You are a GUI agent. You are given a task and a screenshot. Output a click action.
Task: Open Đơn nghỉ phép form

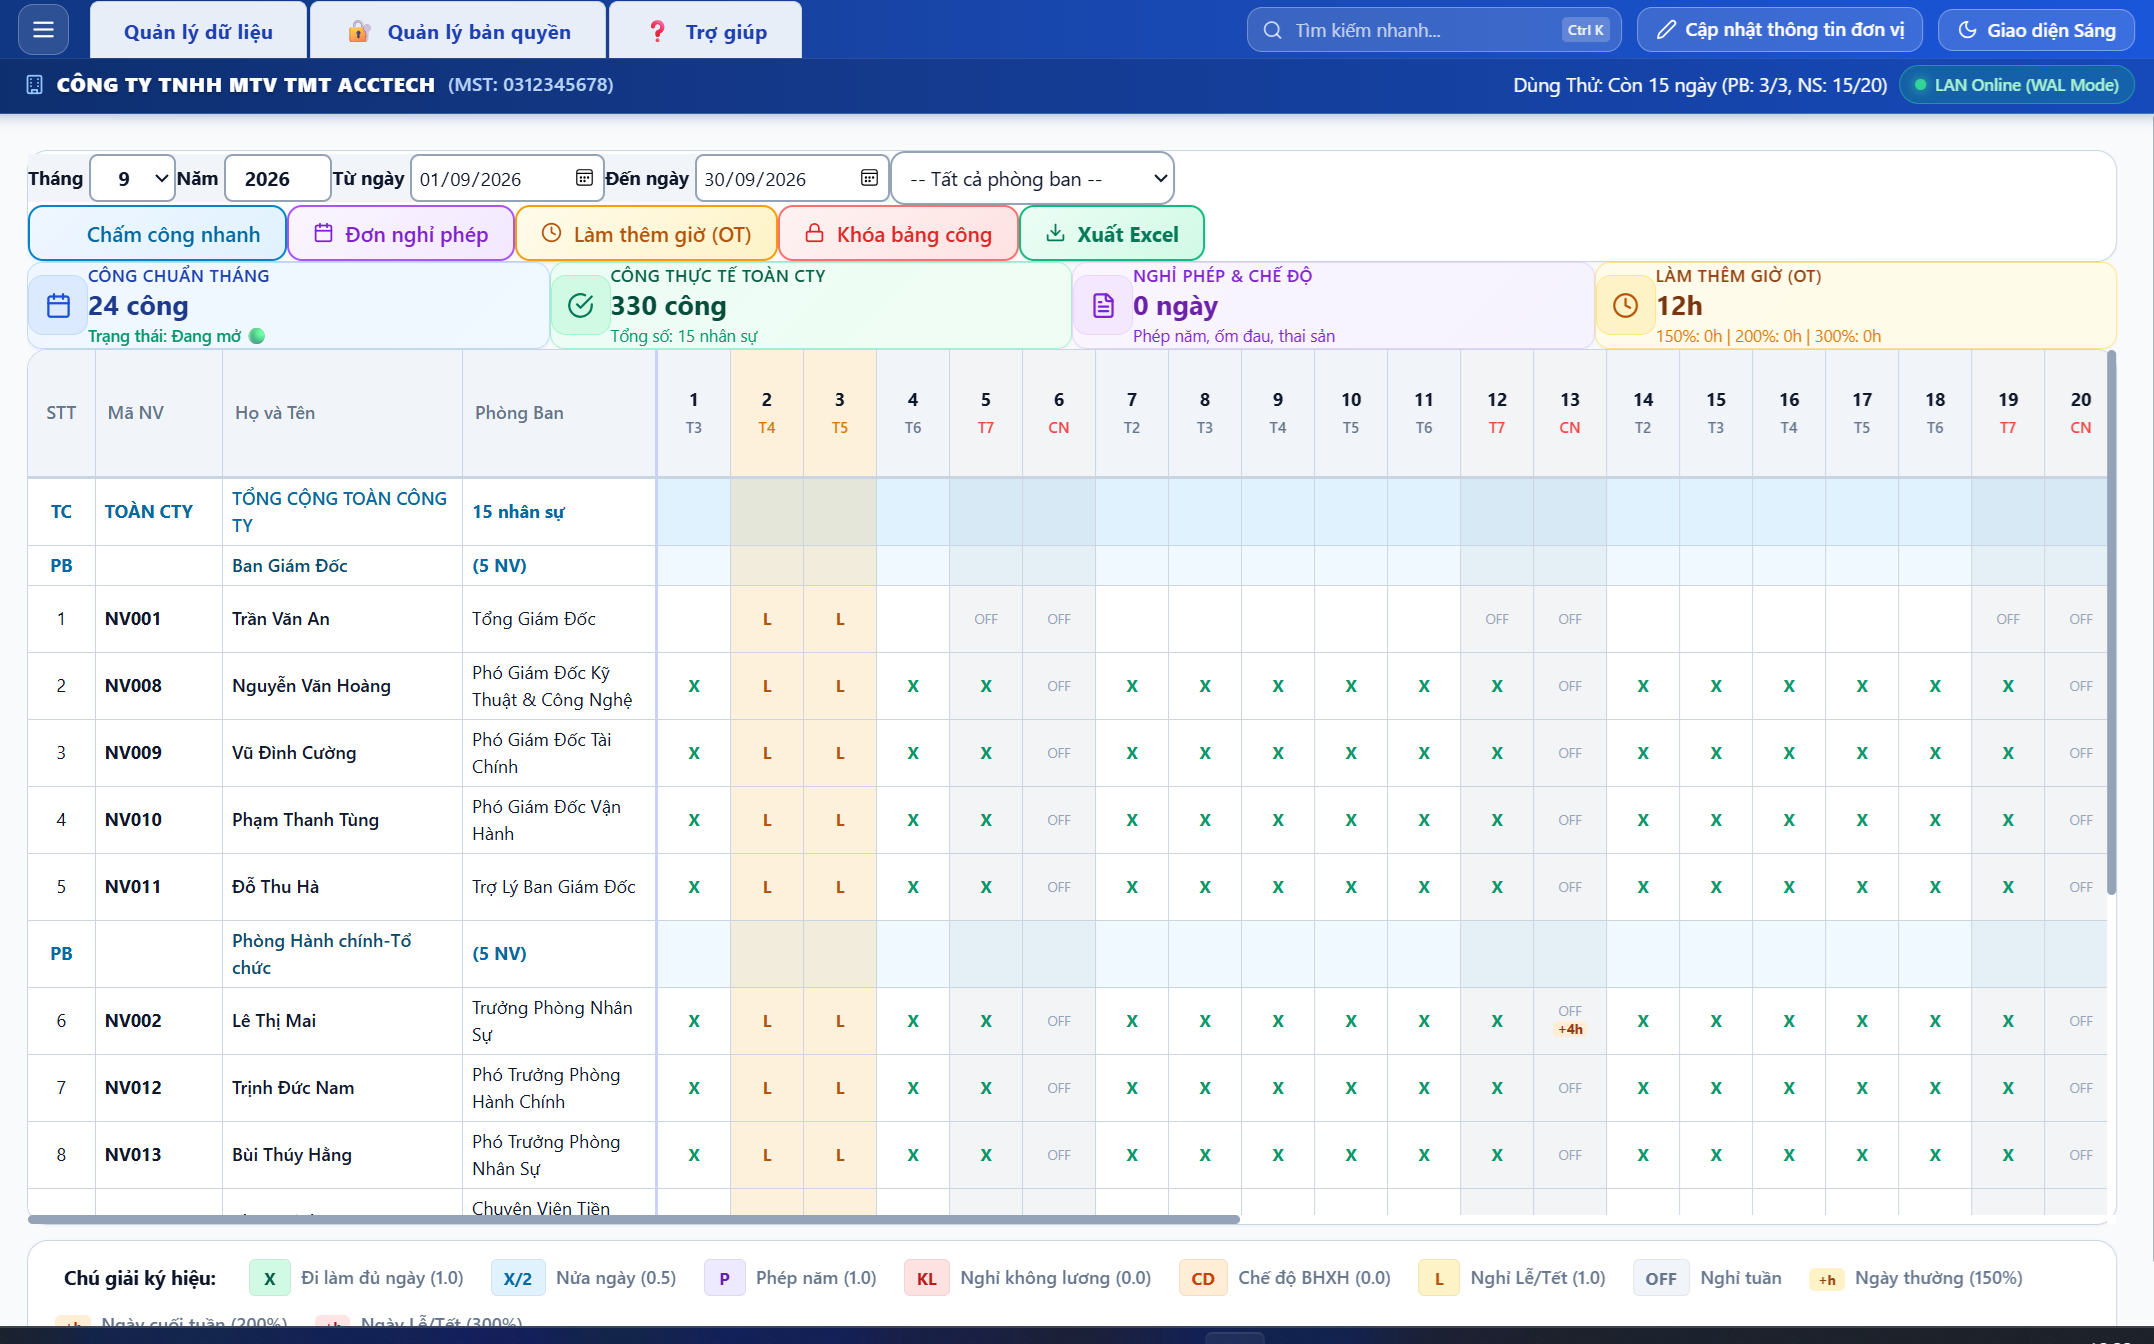tap(401, 234)
